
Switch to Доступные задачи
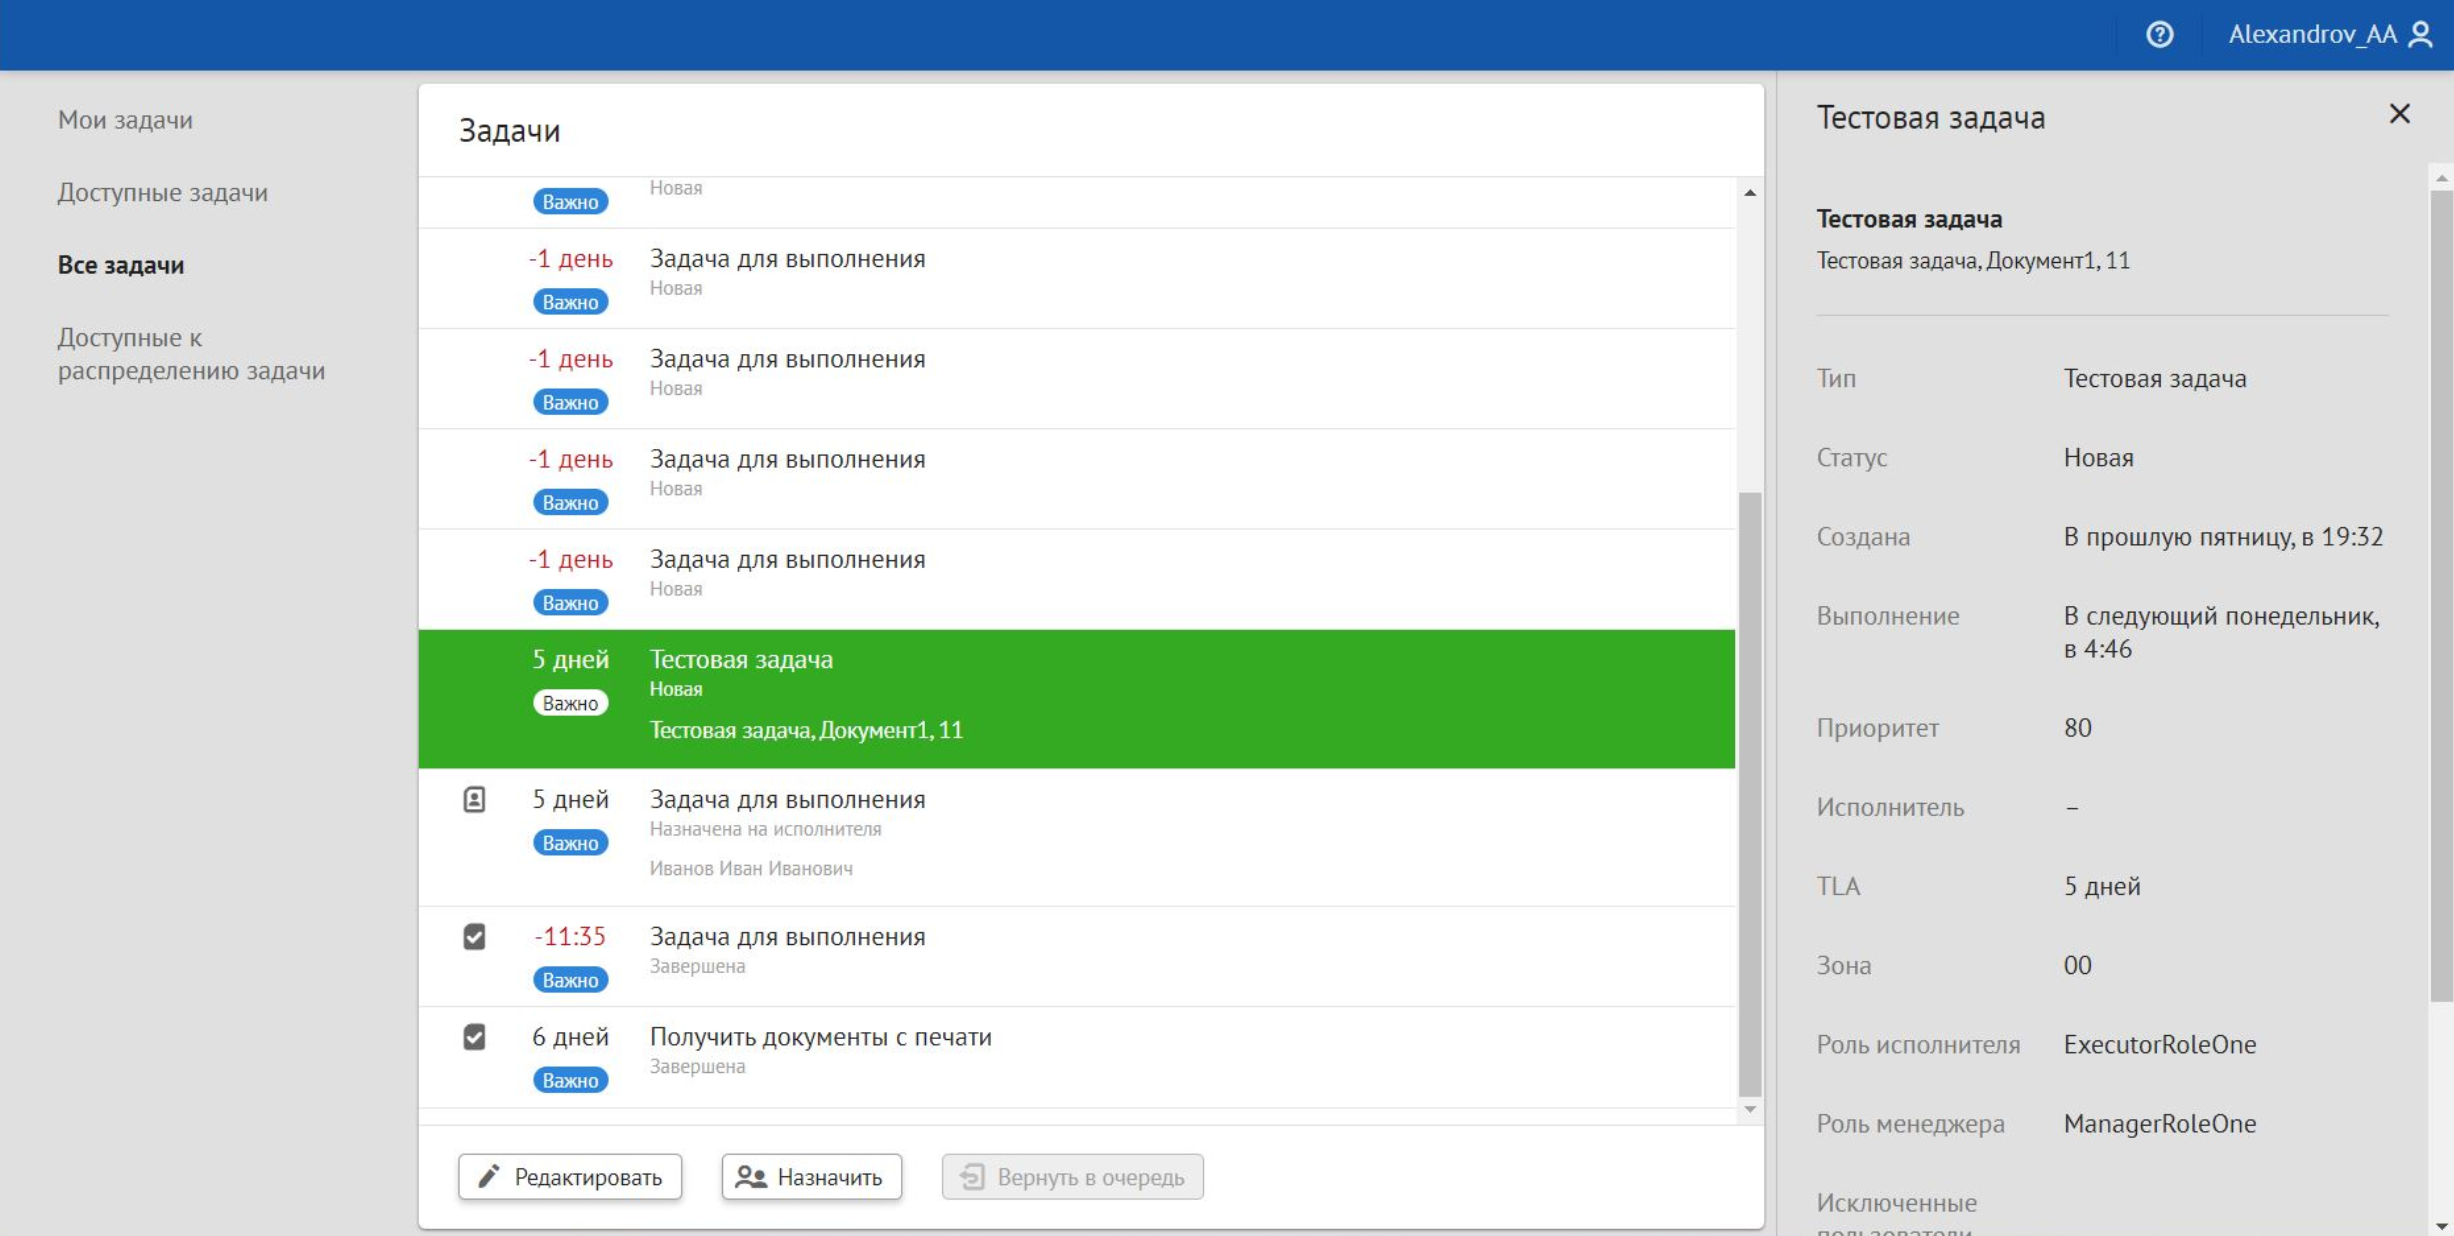(x=162, y=192)
